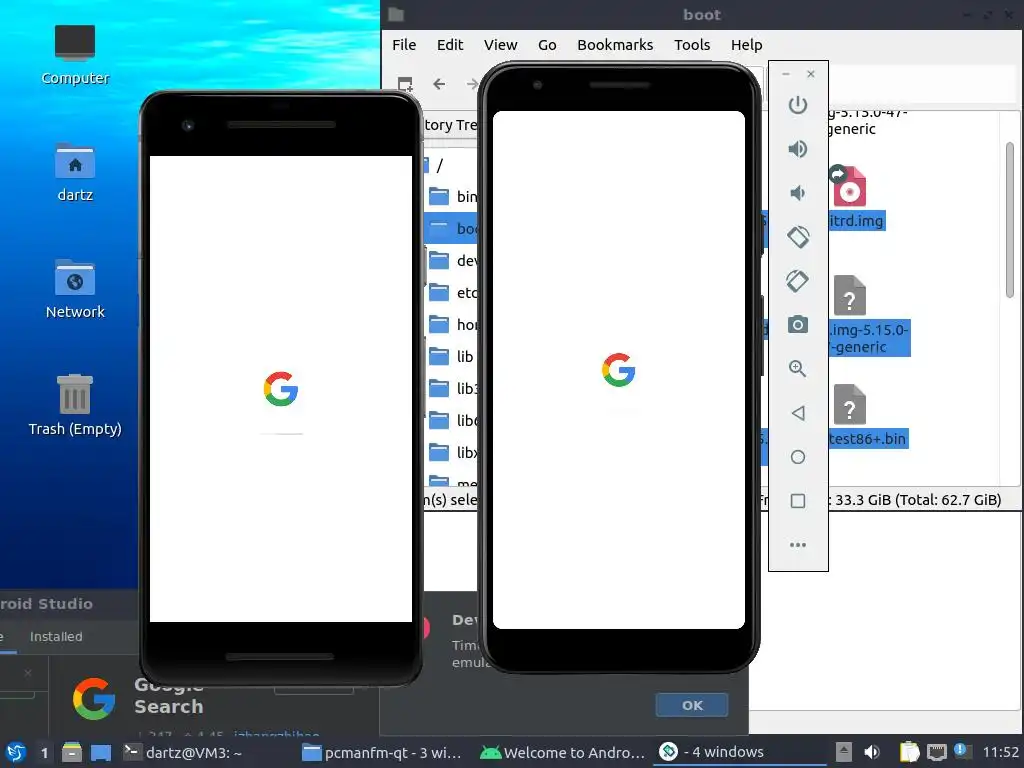Click the emulator power button icon
The height and width of the screenshot is (768, 1024).
point(797,105)
